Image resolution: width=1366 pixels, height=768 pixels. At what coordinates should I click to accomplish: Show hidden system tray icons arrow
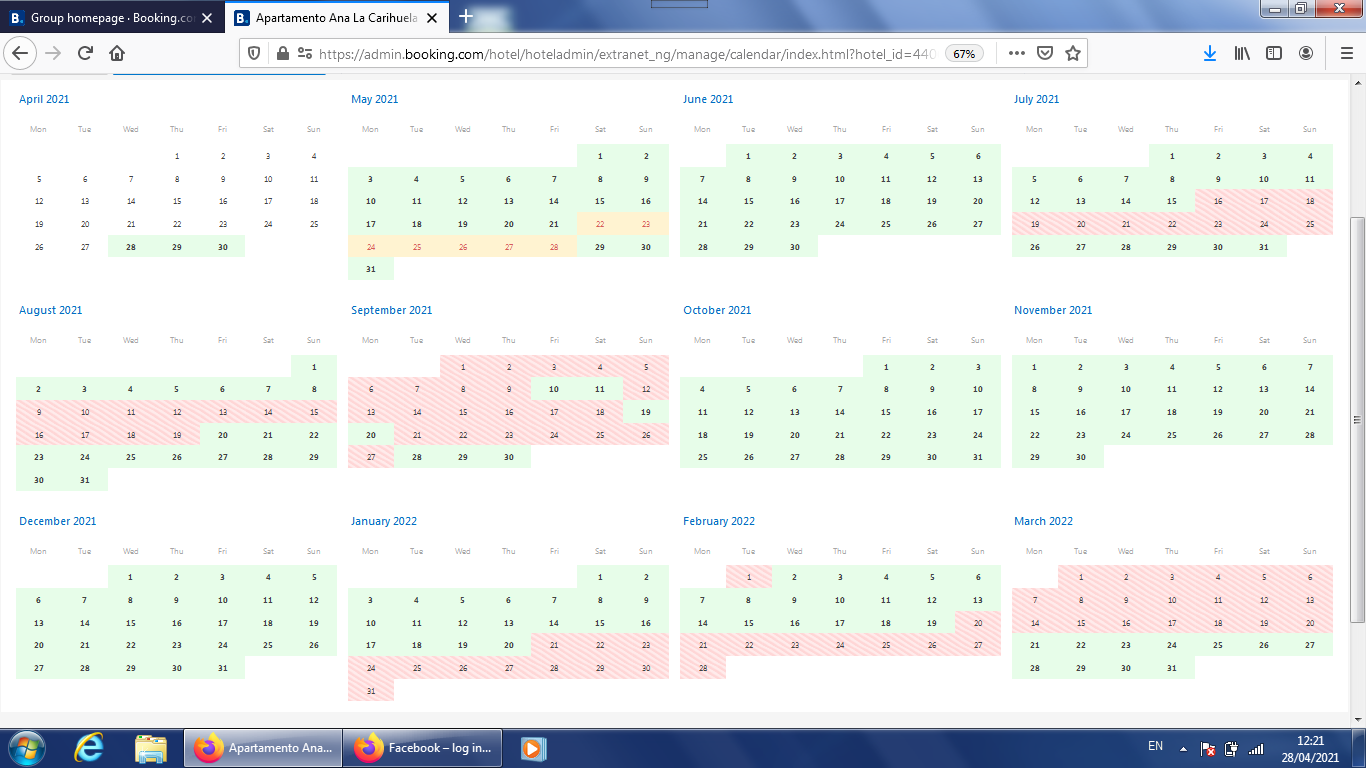(x=1183, y=748)
